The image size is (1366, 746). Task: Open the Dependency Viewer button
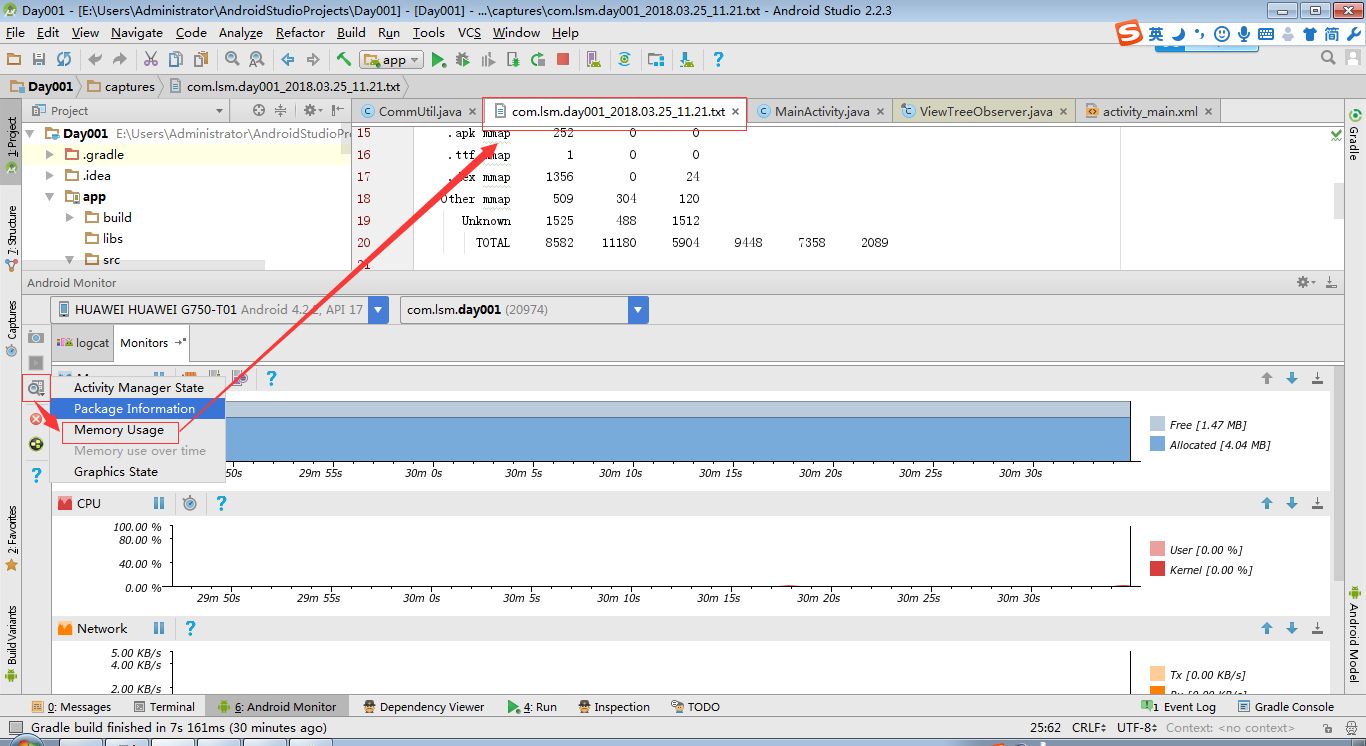[x=423, y=706]
